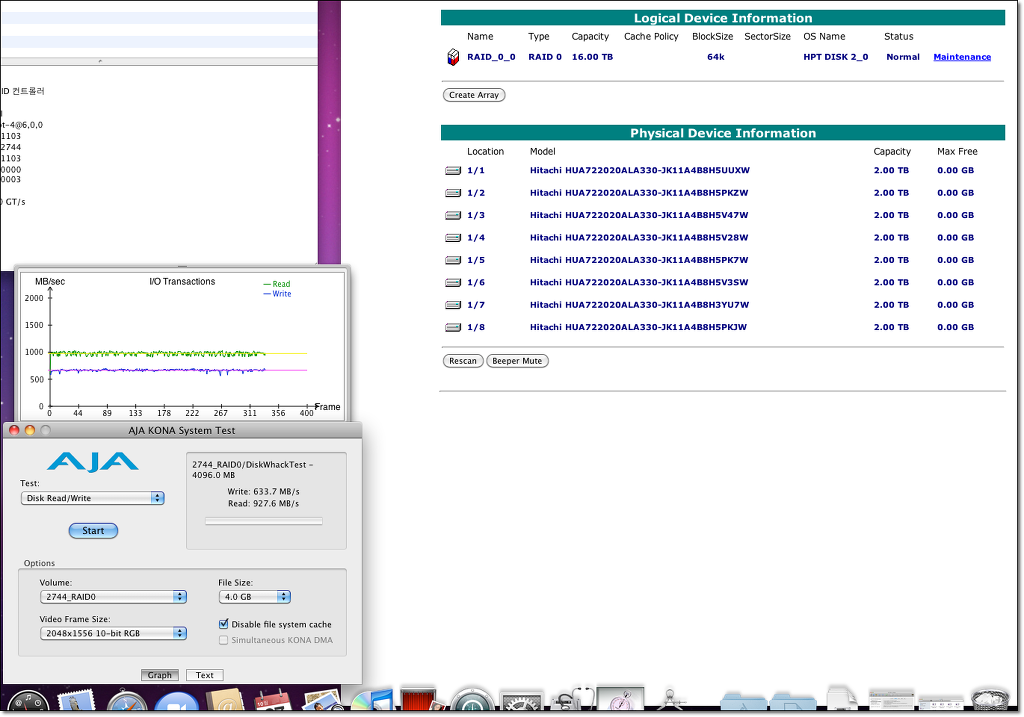Click the model ending in H3YU7W
The width and height of the screenshot is (1024, 717).
pyautogui.click(x=639, y=305)
